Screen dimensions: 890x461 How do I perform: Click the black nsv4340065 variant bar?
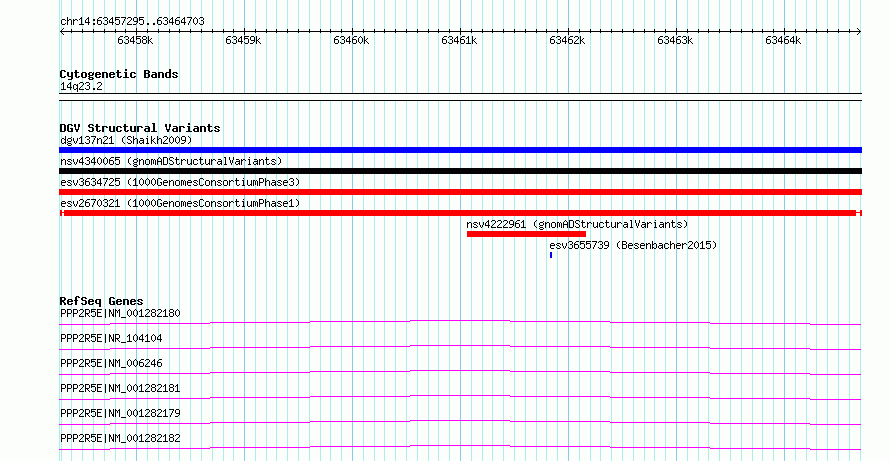click(x=460, y=171)
